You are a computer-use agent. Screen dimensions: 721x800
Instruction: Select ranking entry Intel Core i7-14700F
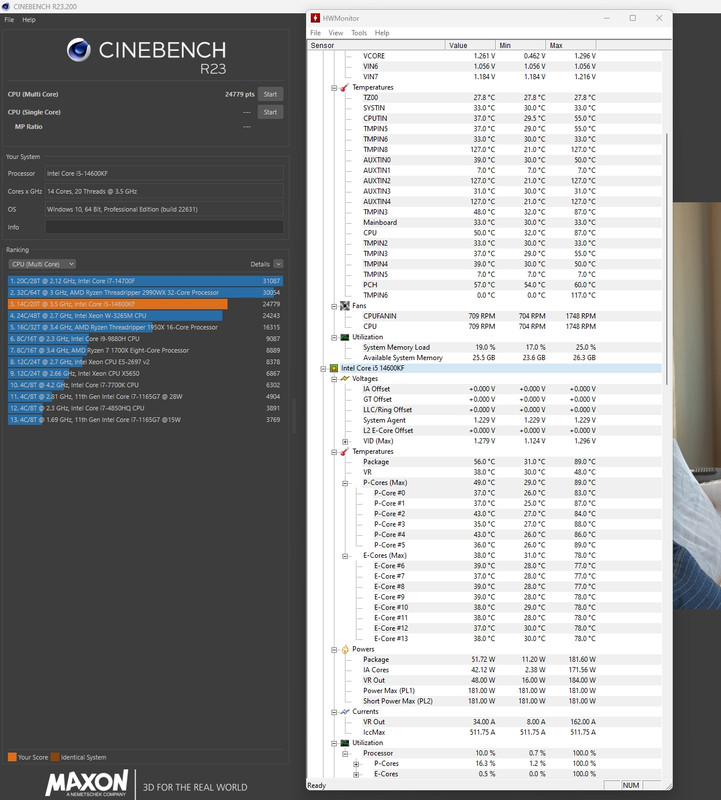pyautogui.click(x=145, y=281)
